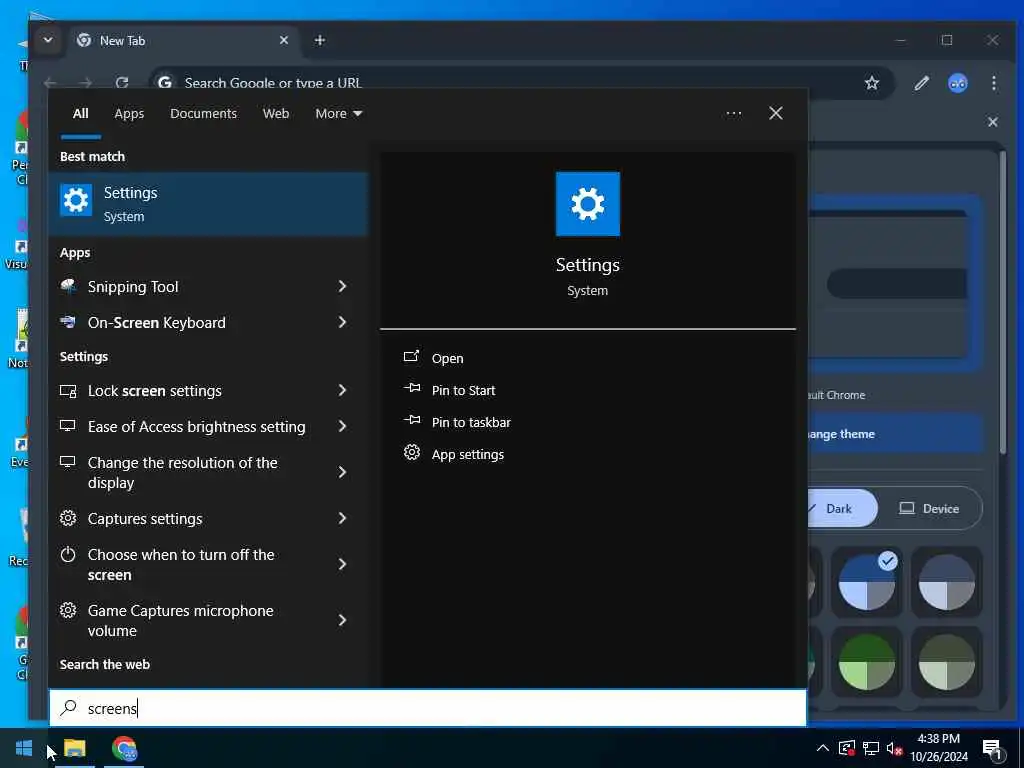Expand Ease of Access brightness arrow
1024x768 pixels.
click(342, 426)
